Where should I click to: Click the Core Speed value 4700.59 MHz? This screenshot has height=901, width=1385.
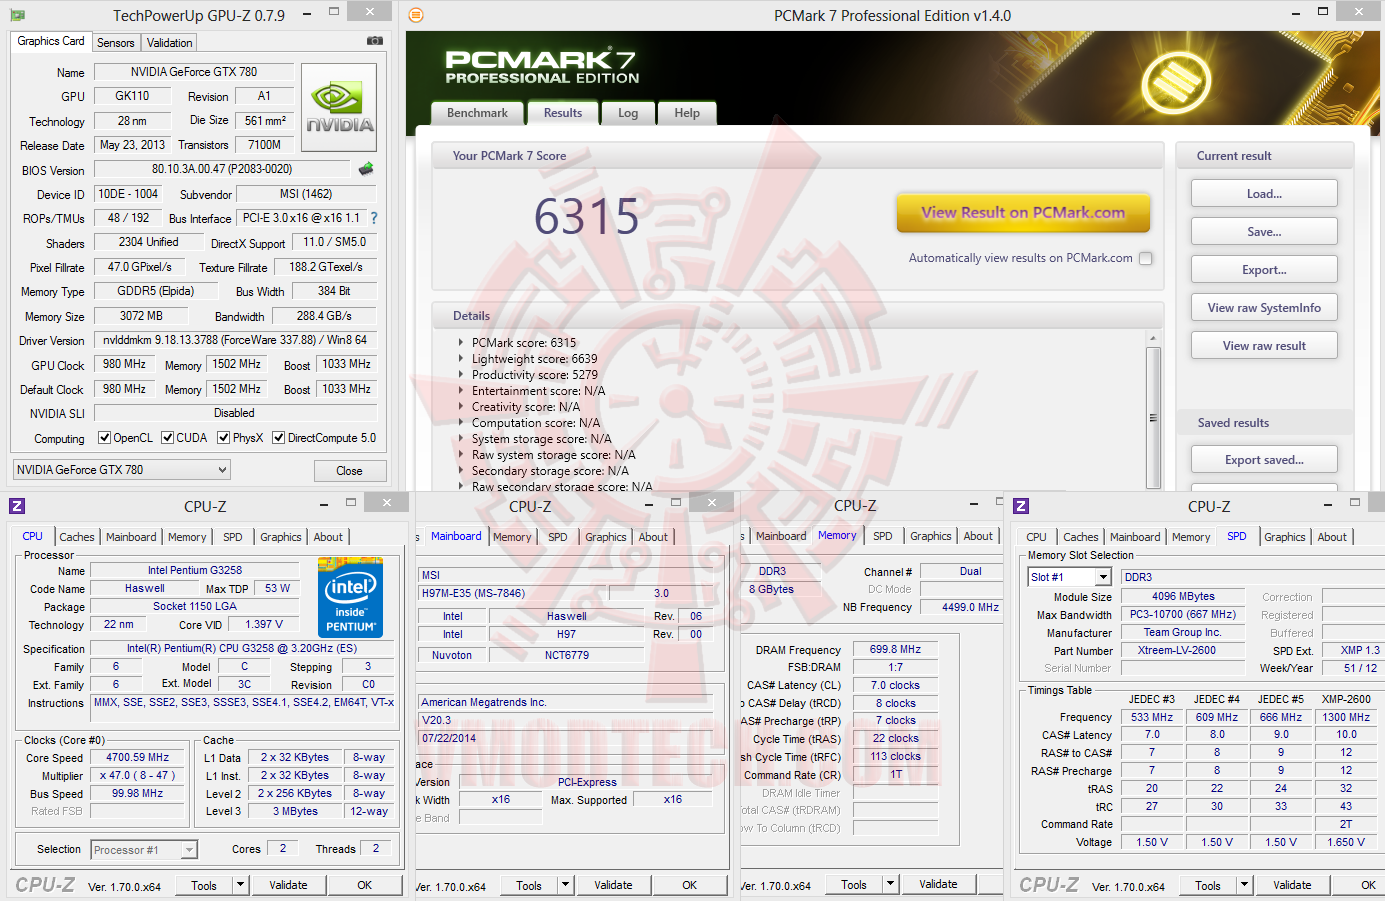(138, 757)
